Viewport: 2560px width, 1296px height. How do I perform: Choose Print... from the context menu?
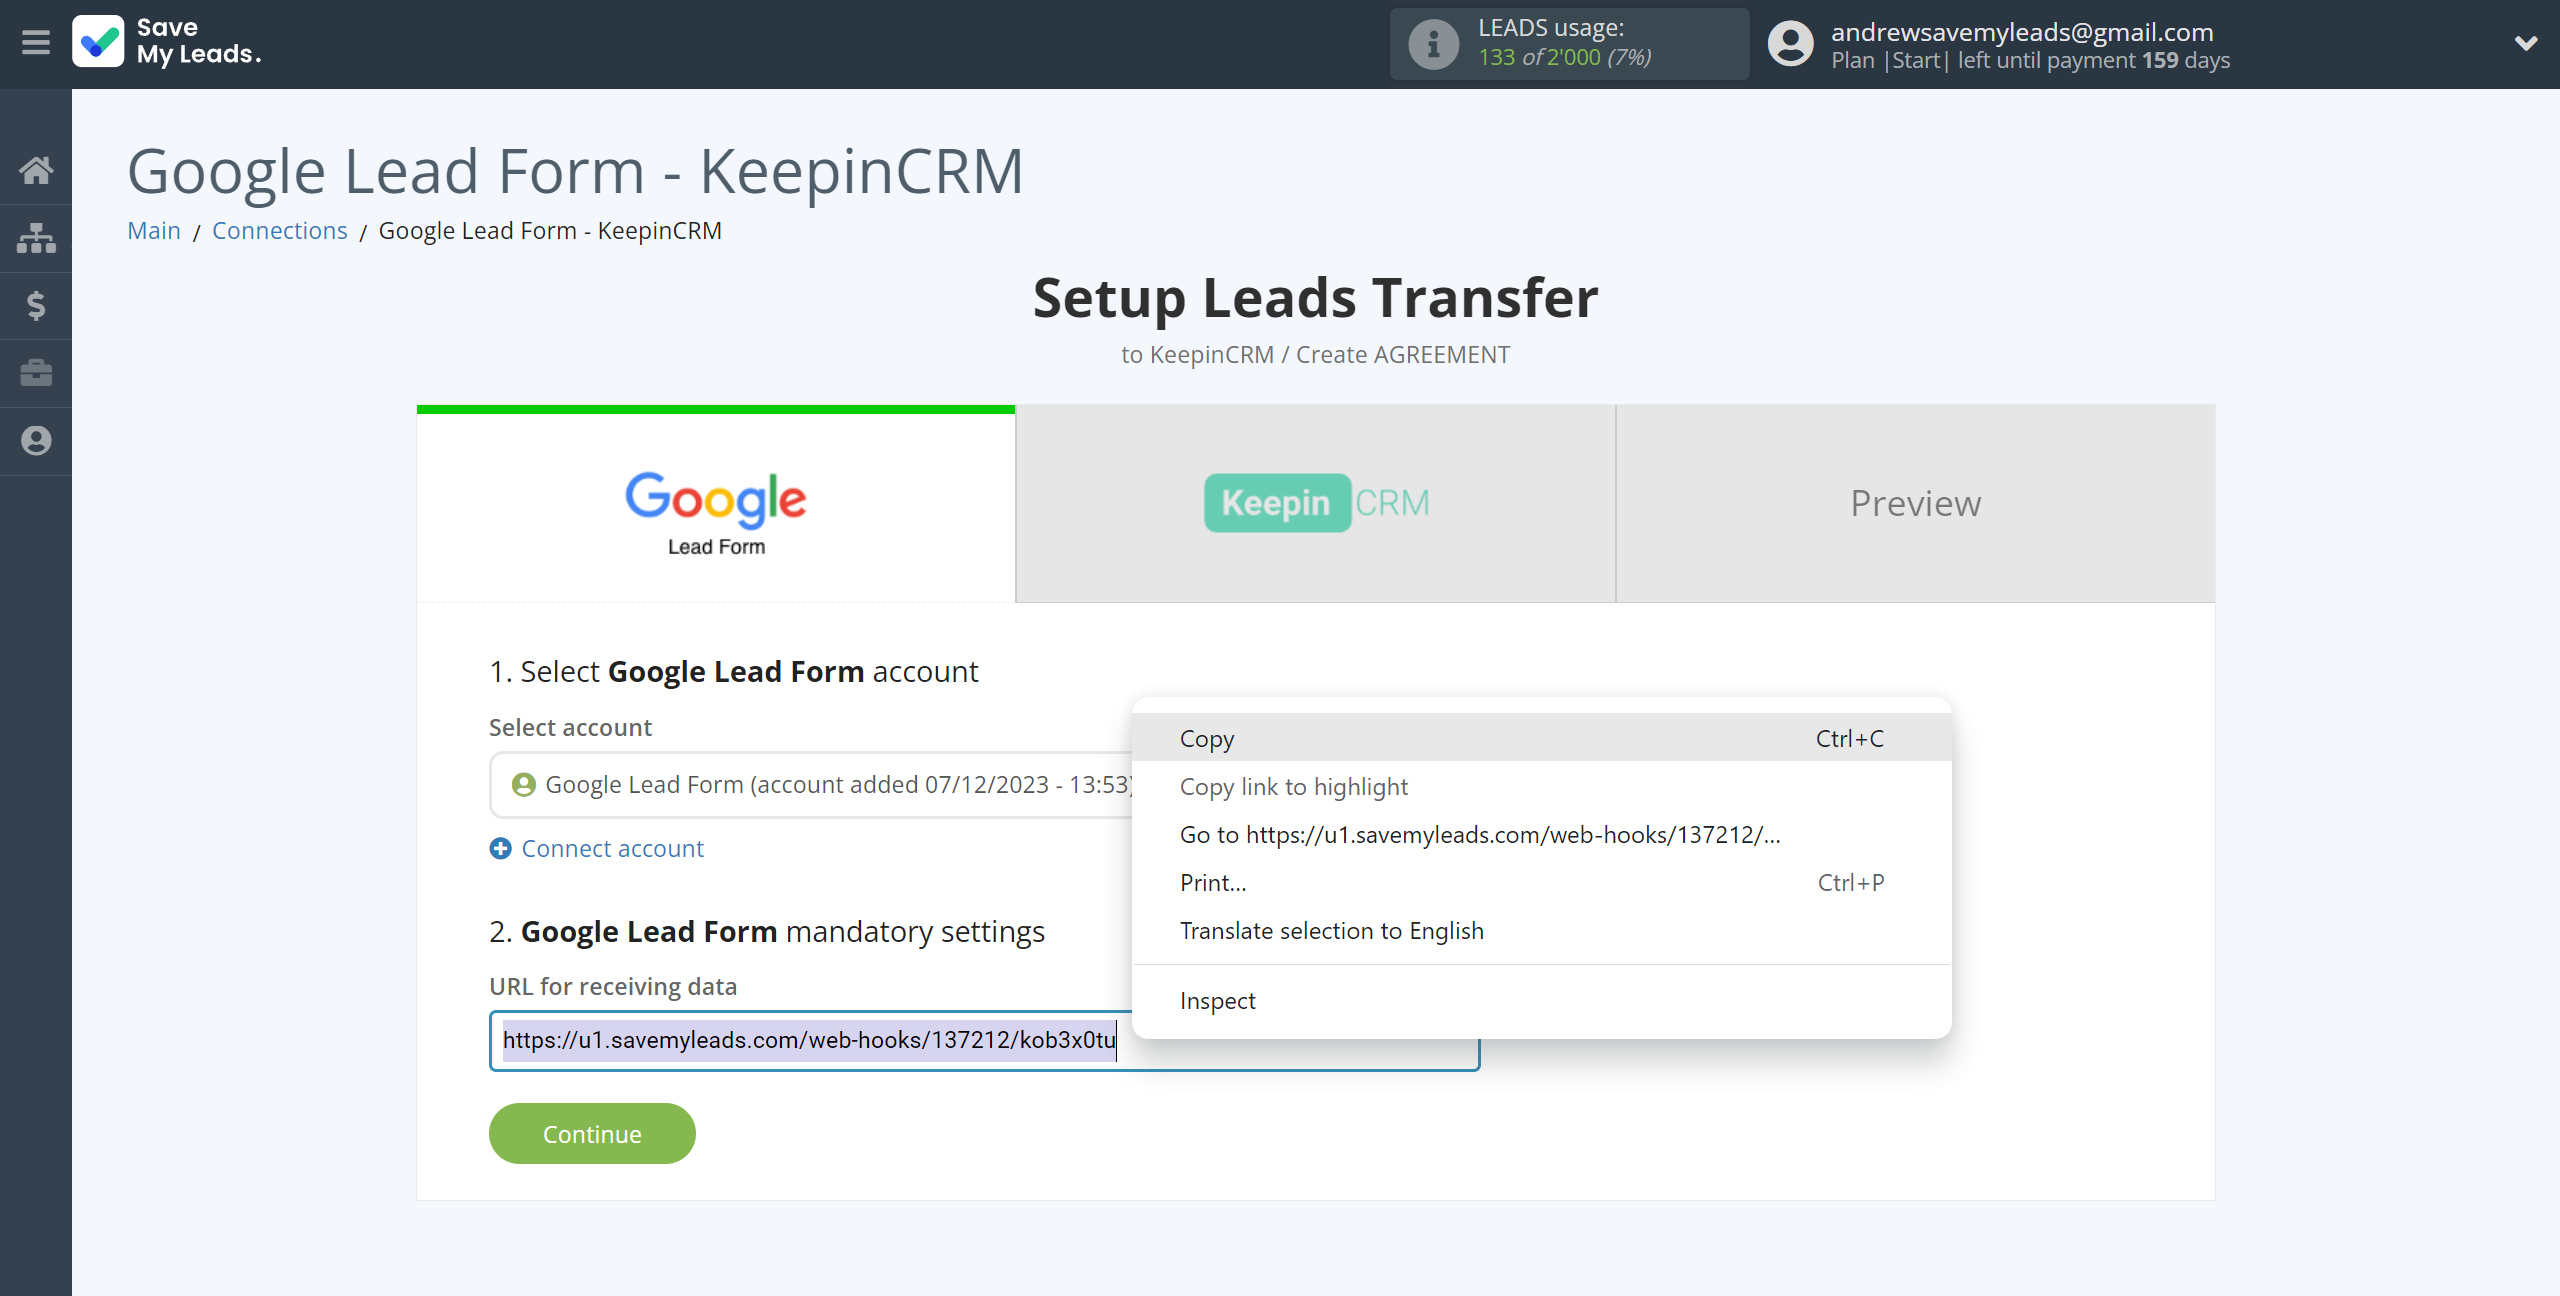(1542, 882)
